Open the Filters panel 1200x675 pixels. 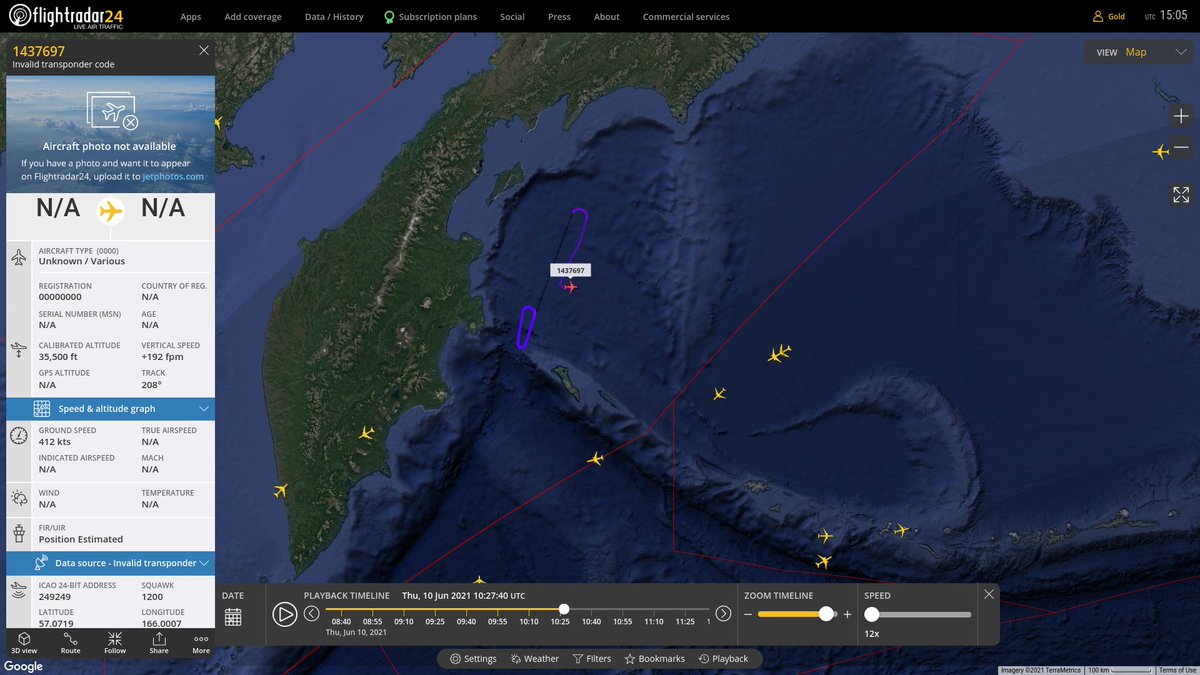(x=592, y=659)
